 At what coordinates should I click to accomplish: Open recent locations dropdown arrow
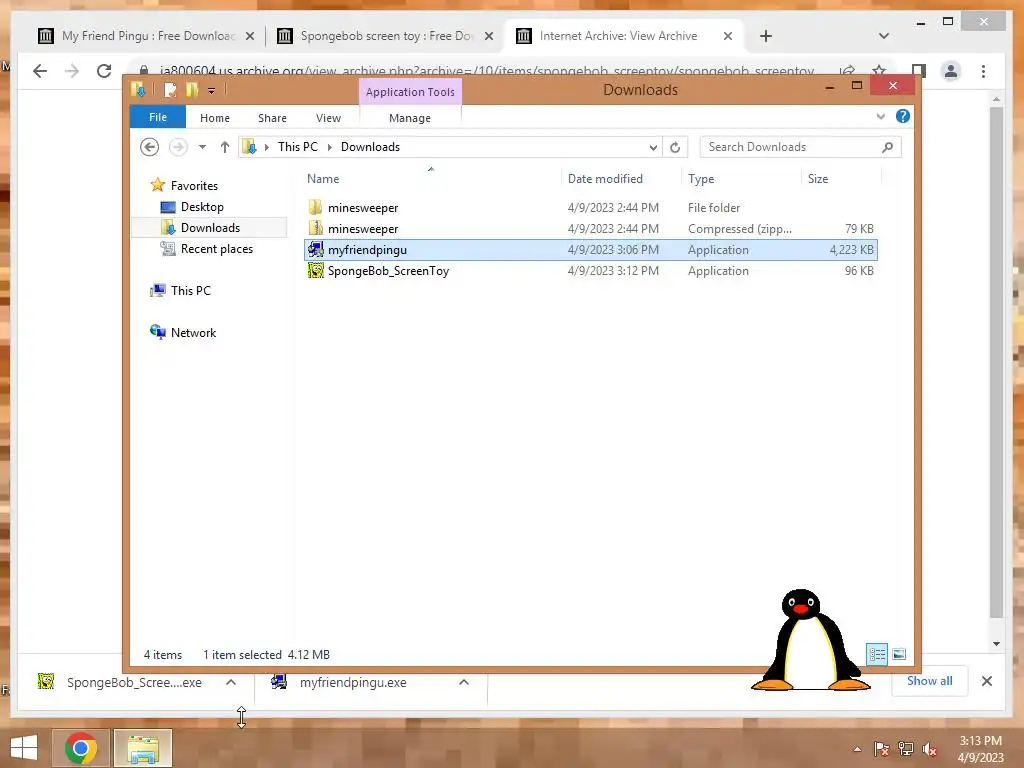coord(202,147)
